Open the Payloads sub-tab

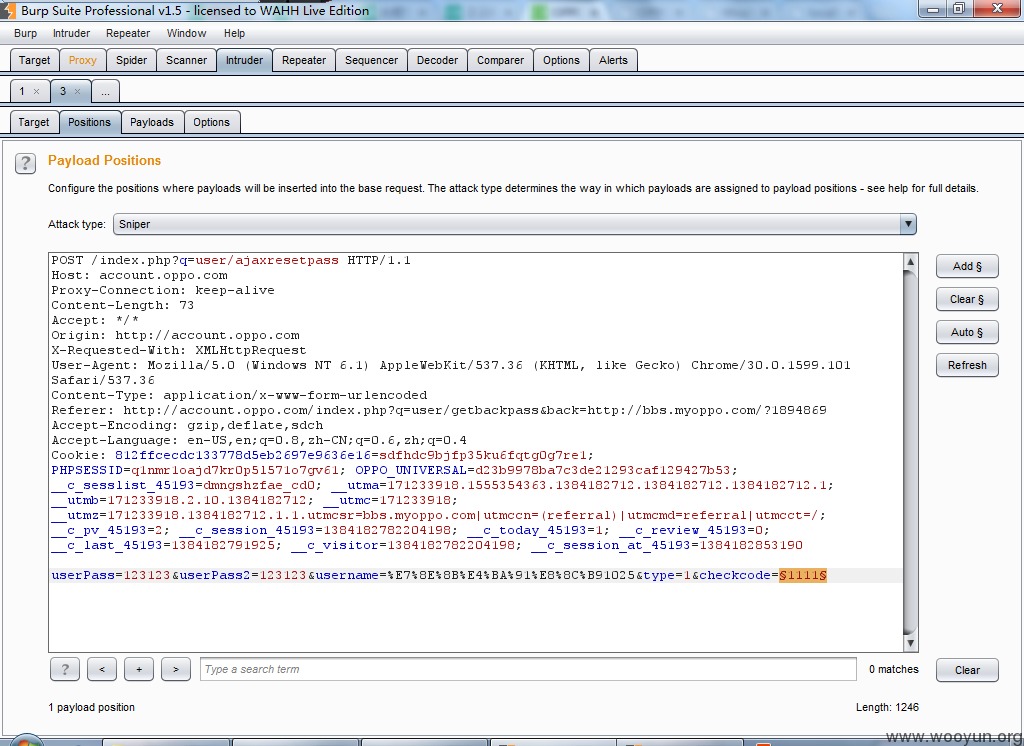pos(152,122)
